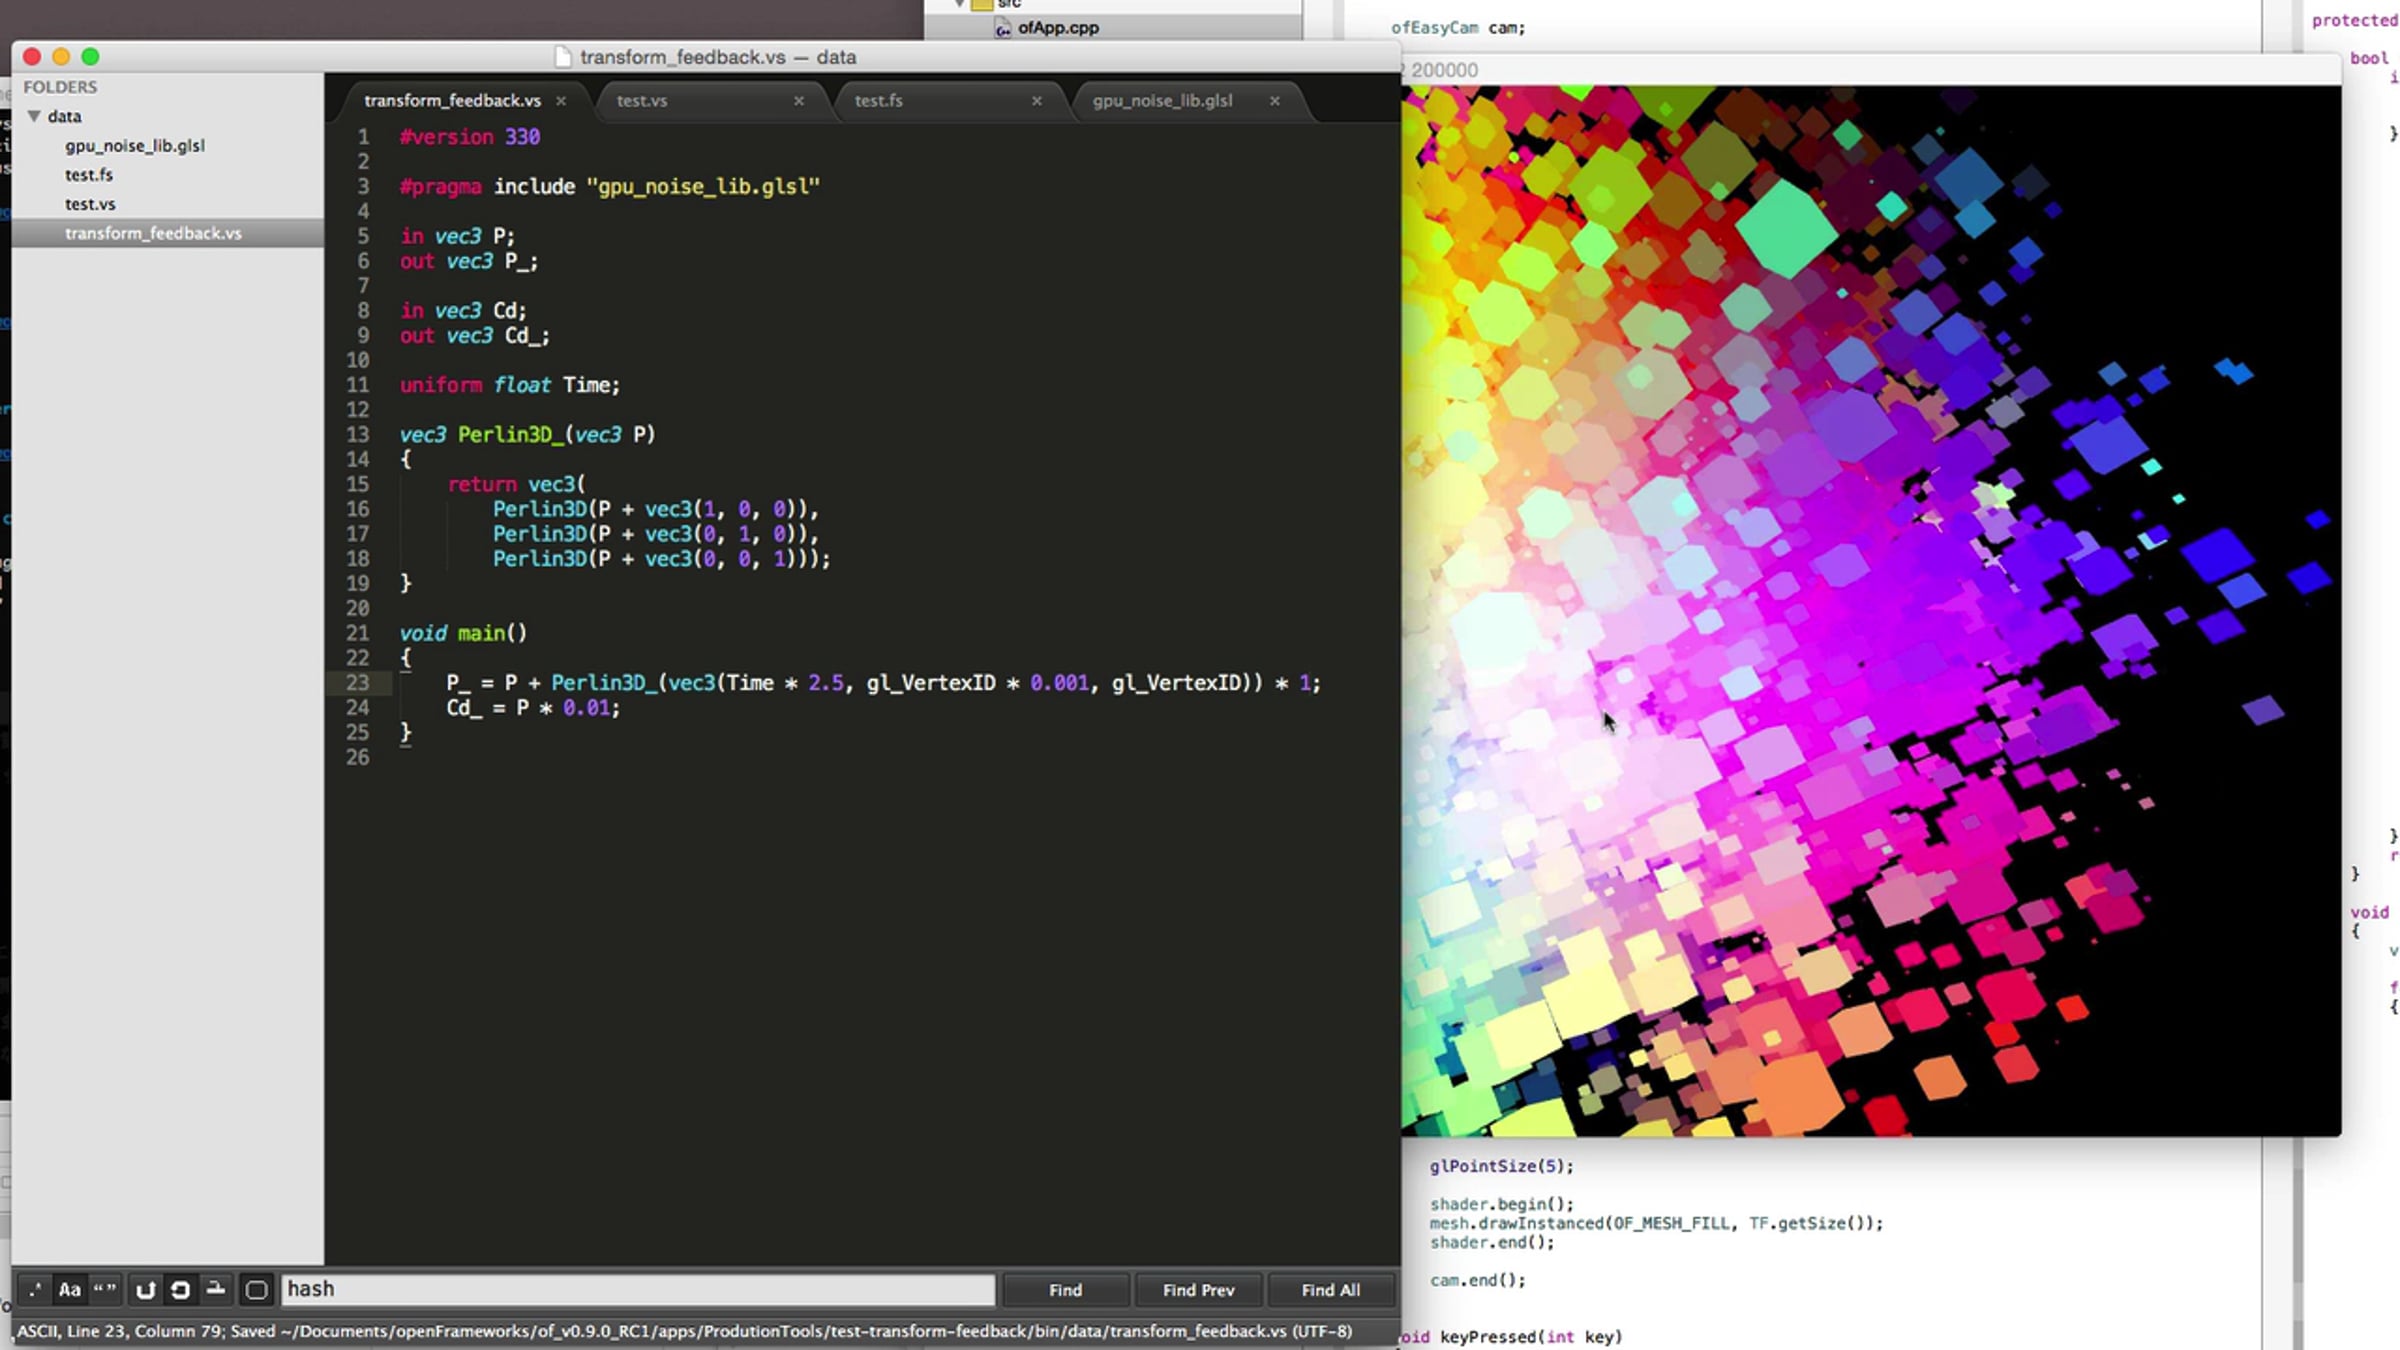2400x1350 pixels.
Task: Click highlight matches square icon
Action: point(256,1290)
